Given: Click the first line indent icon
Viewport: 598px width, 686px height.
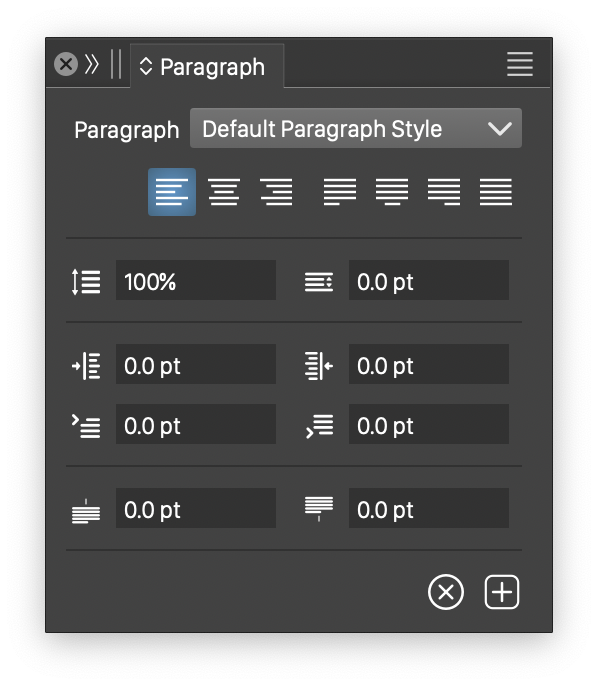Looking at the screenshot, I should [x=86, y=427].
